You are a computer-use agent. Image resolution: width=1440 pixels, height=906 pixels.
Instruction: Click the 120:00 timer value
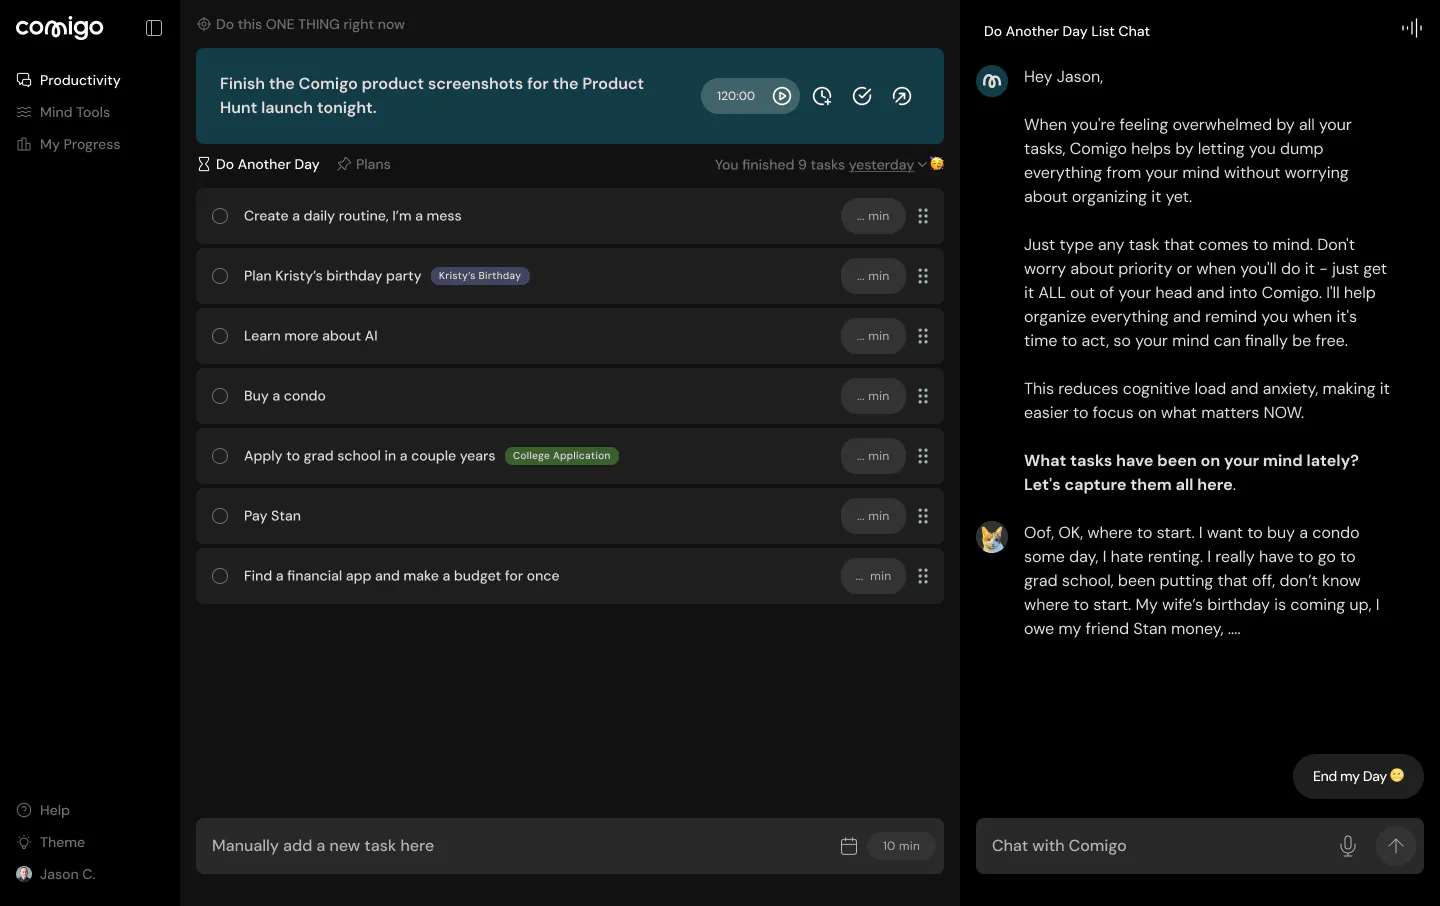(x=736, y=96)
